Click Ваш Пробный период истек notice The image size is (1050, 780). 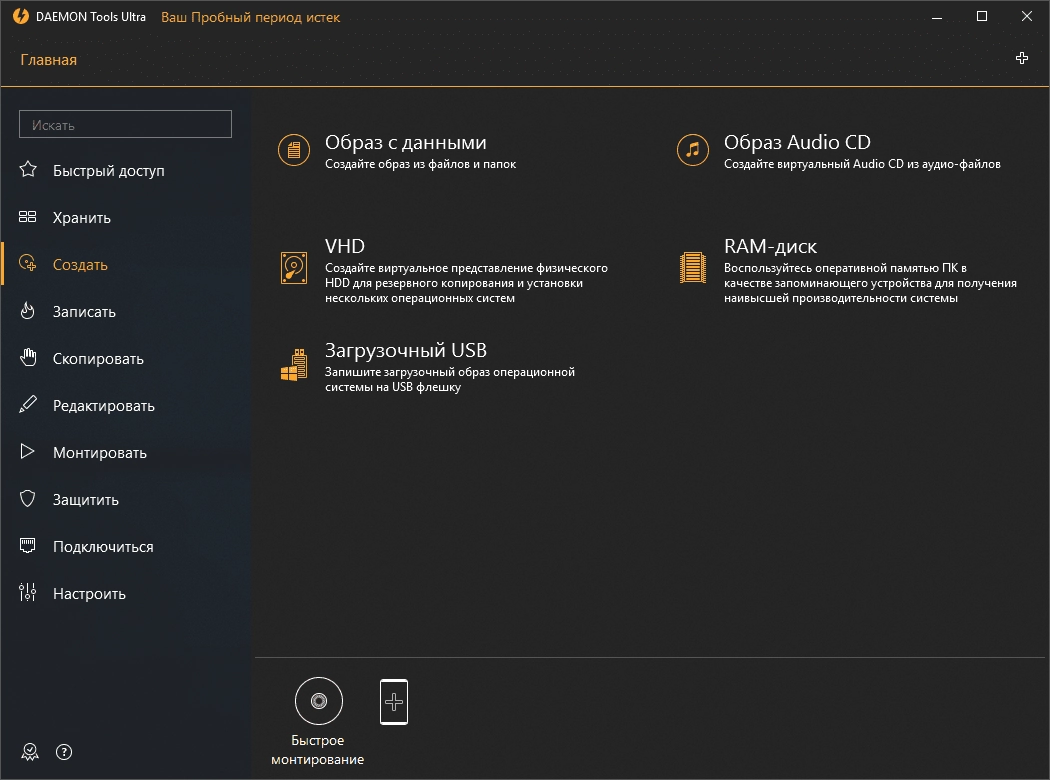250,17
